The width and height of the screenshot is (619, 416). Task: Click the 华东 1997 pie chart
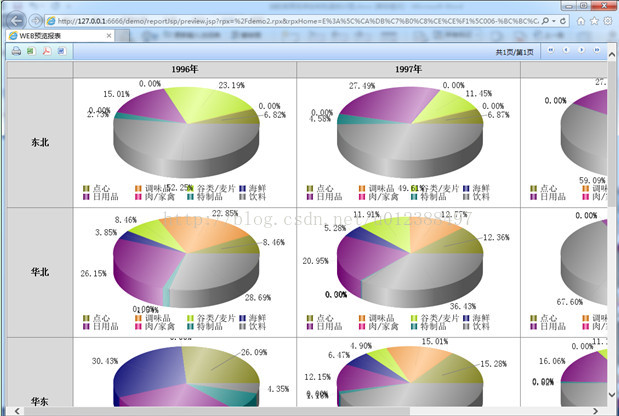coord(410,376)
